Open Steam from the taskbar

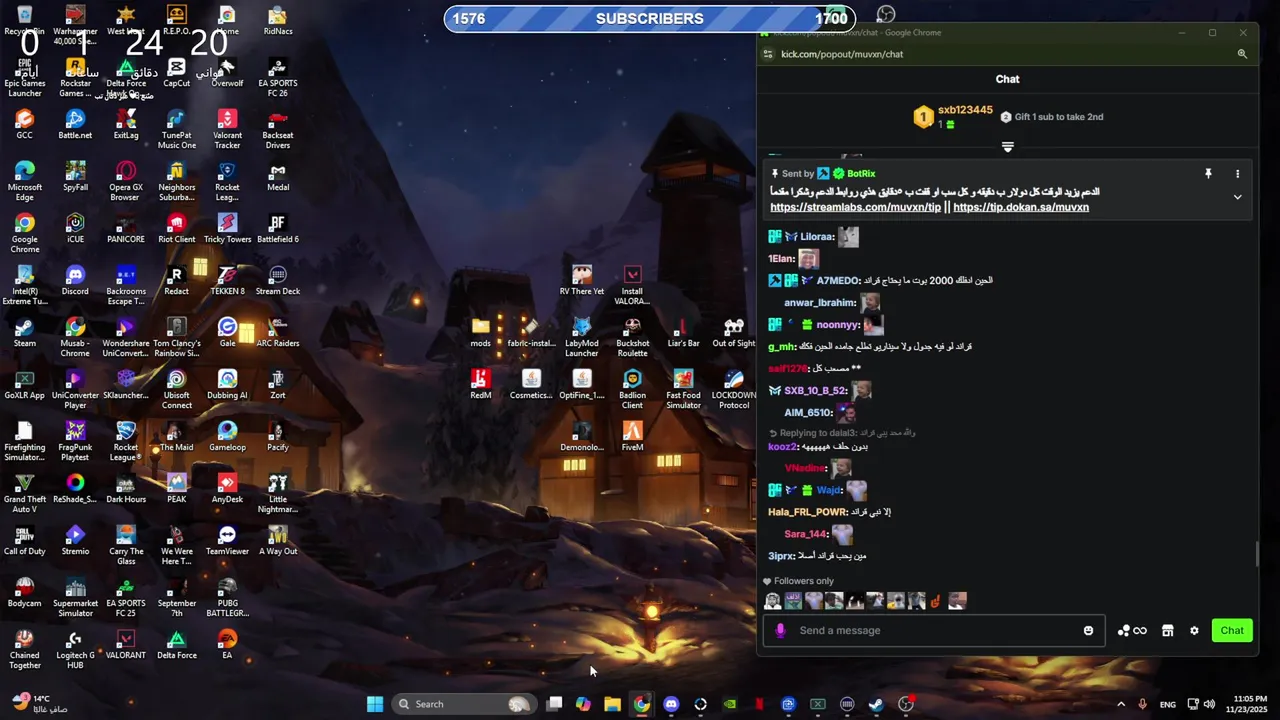click(x=876, y=704)
